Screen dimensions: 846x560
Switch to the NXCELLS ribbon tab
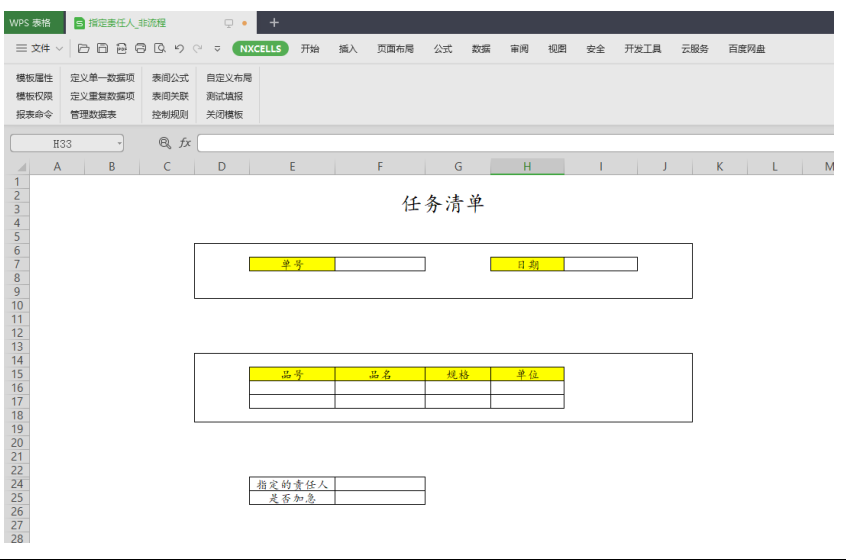260,48
